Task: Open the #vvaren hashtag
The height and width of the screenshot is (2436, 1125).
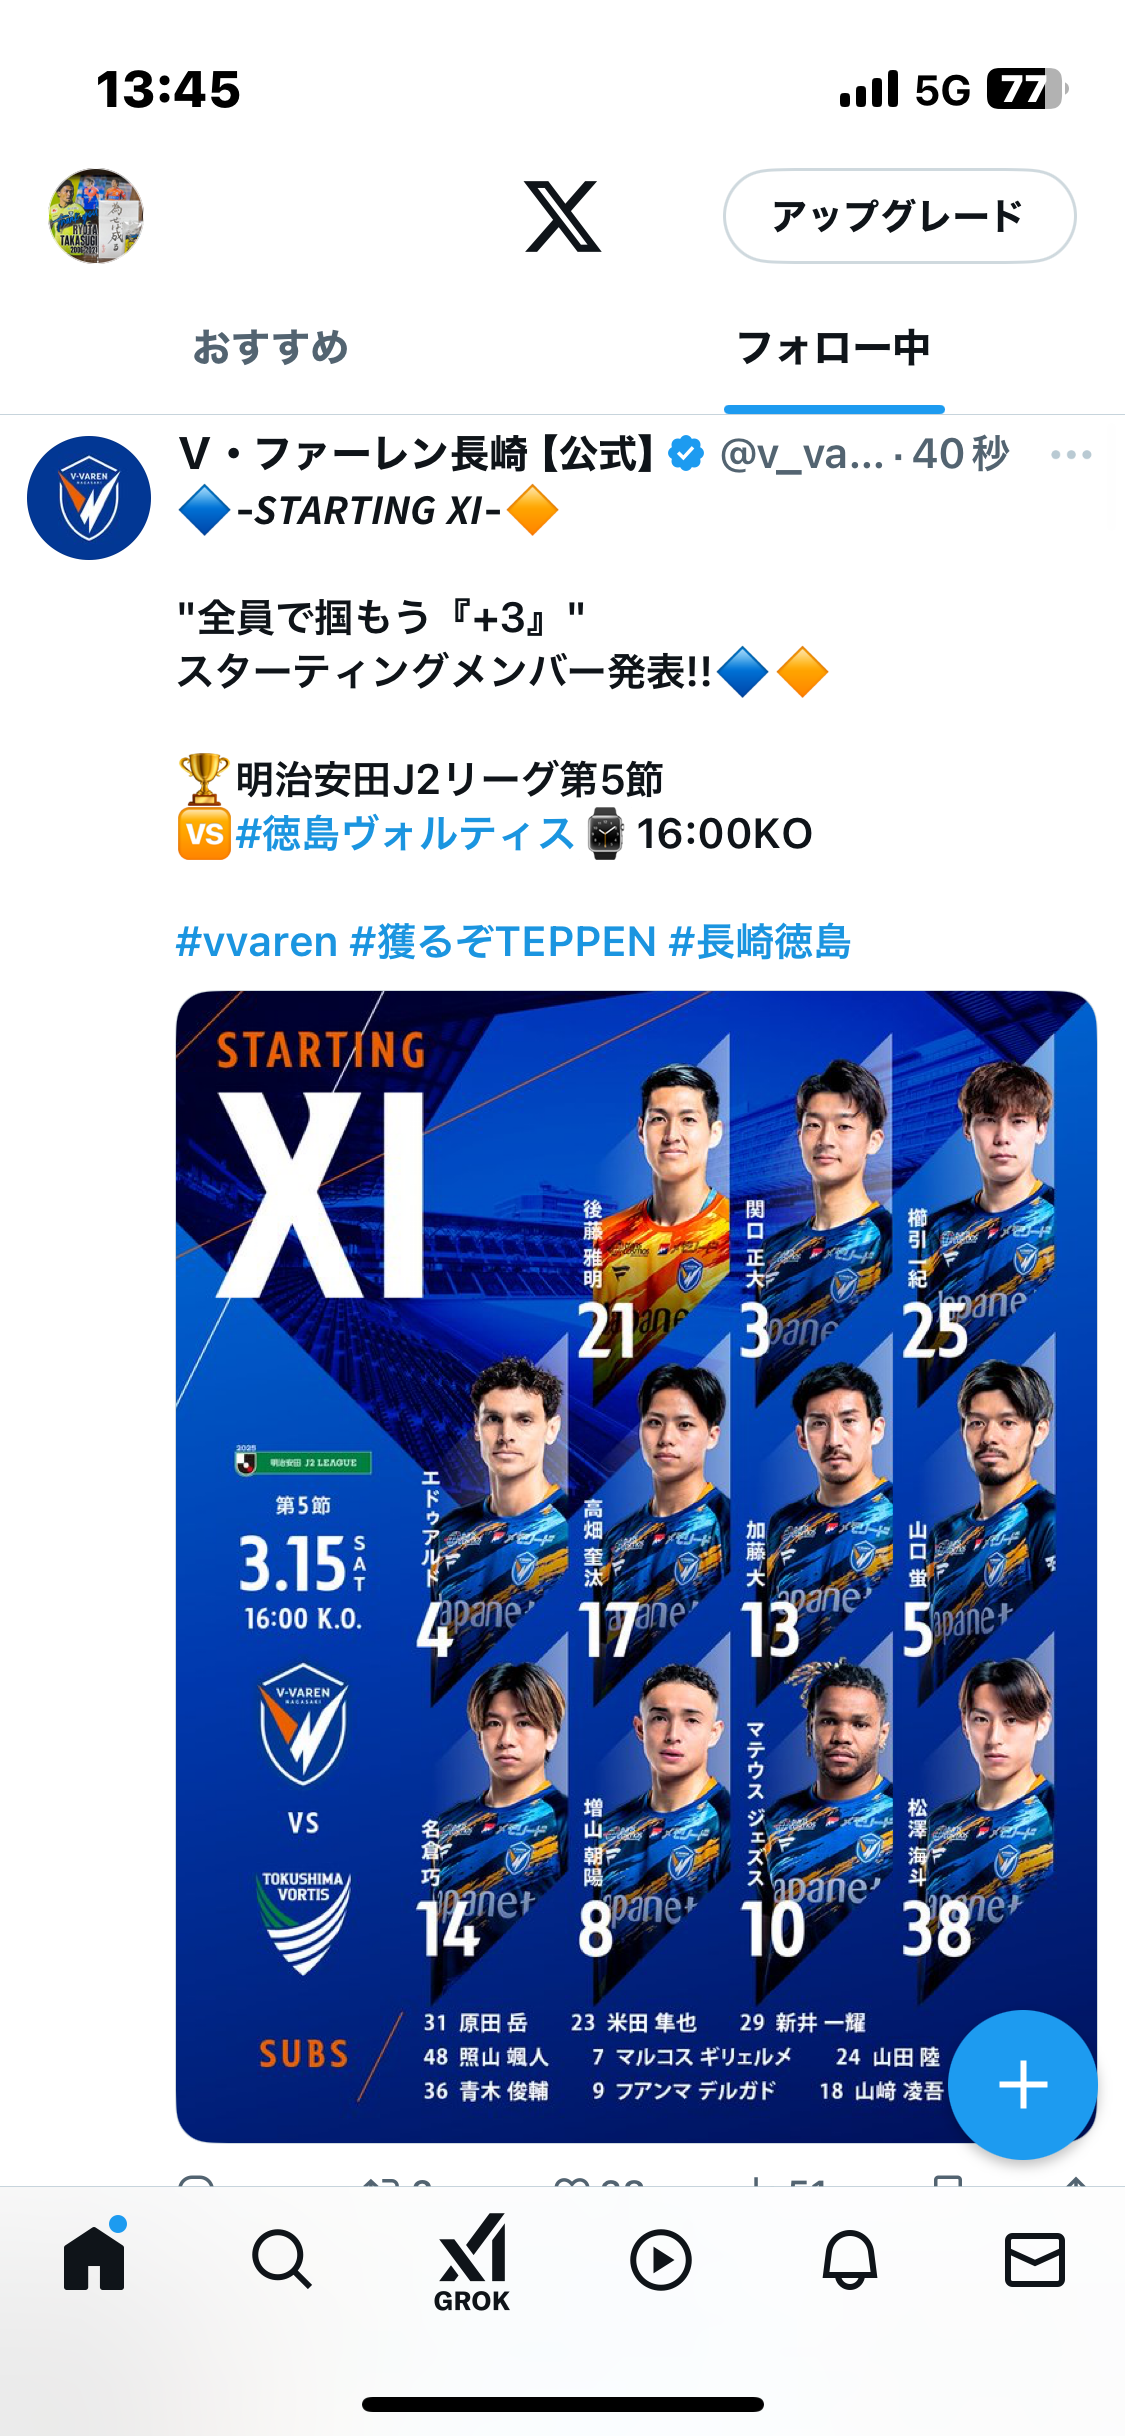Action: pyautogui.click(x=257, y=942)
